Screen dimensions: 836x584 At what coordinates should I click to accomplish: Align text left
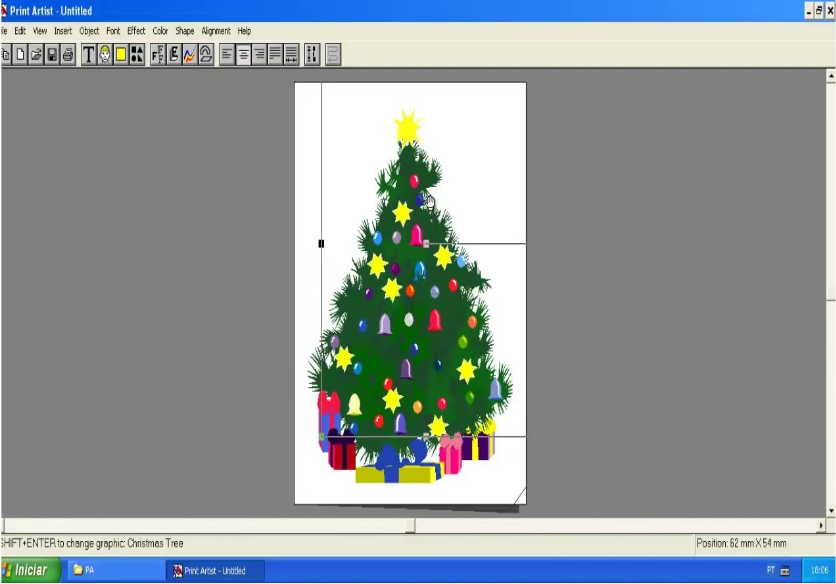click(227, 54)
